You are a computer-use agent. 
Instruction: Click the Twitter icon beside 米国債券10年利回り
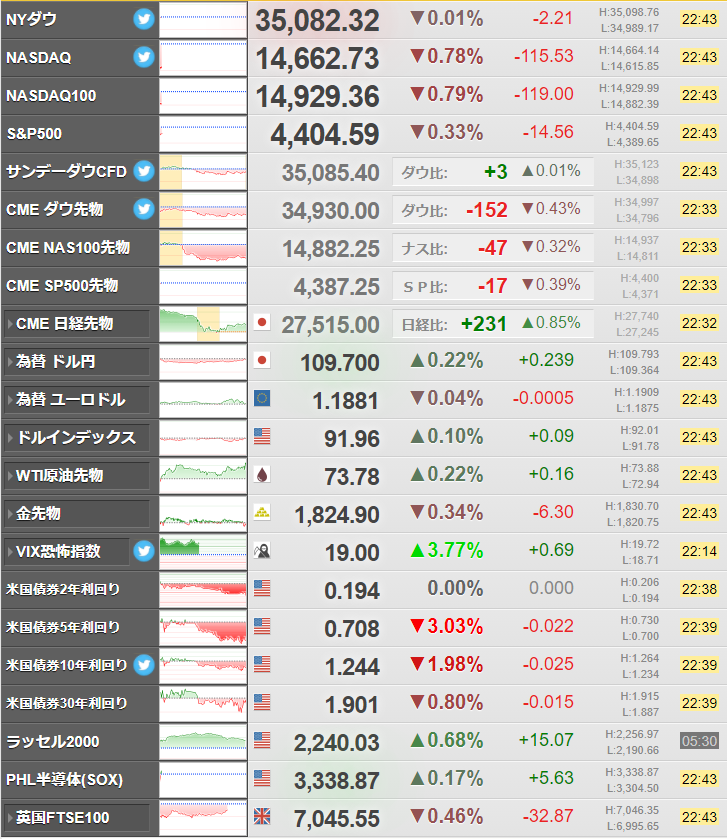point(144,665)
